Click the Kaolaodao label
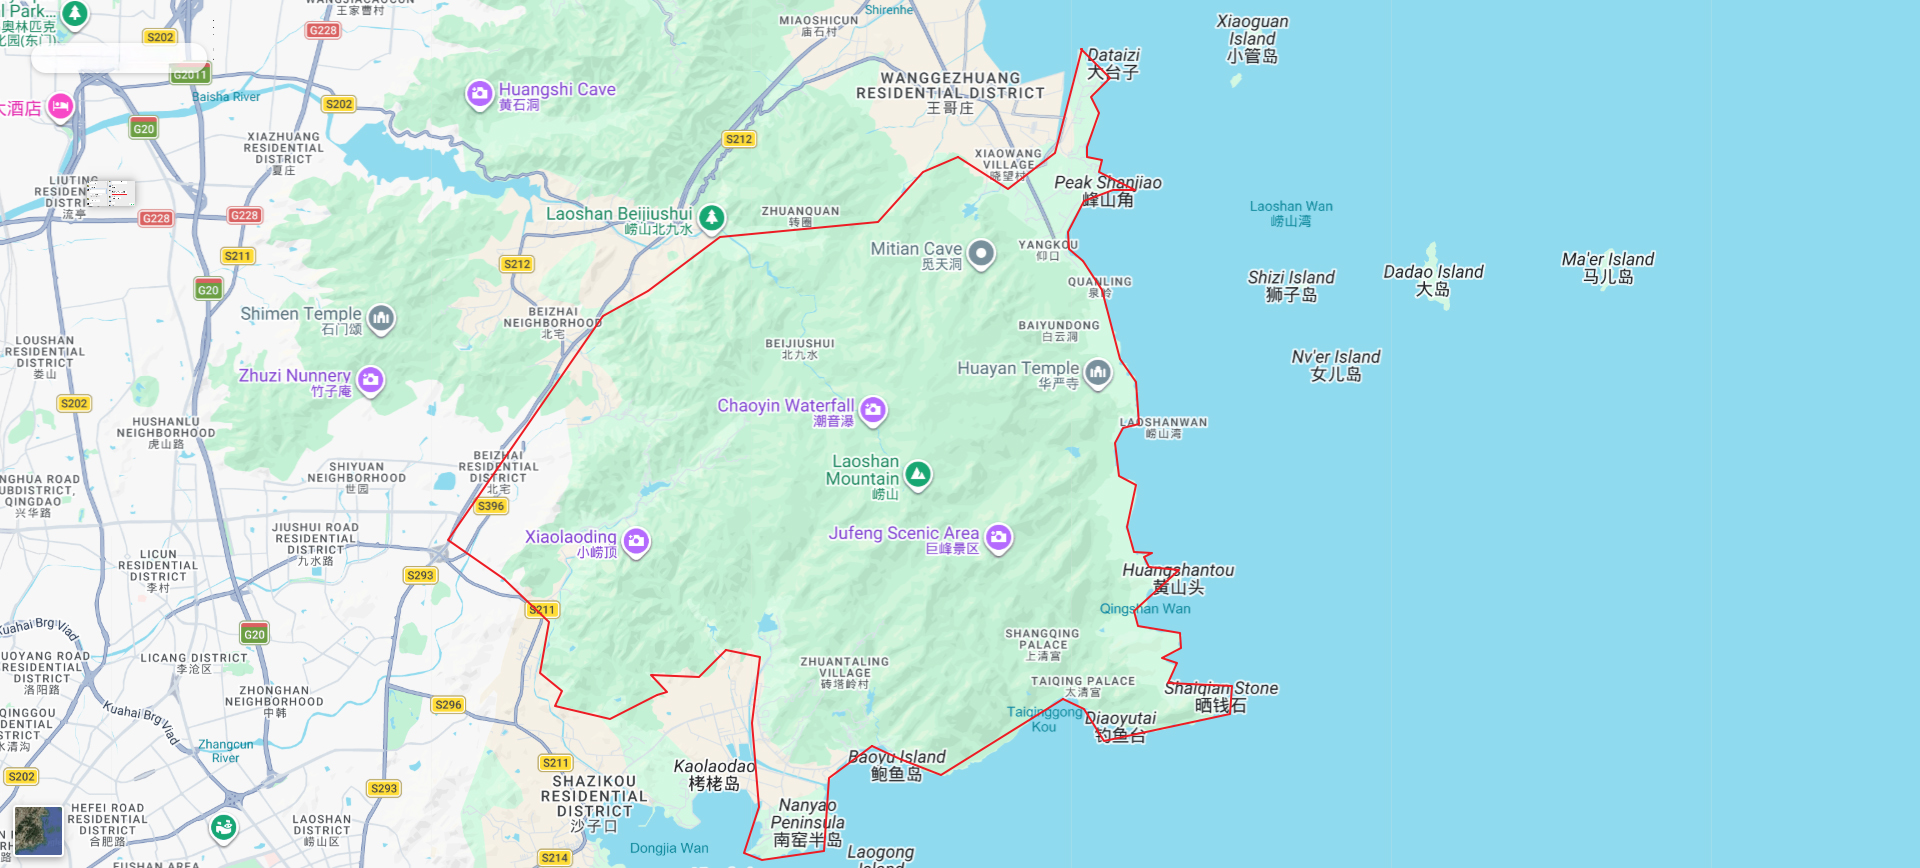1920x868 pixels. 714,775
